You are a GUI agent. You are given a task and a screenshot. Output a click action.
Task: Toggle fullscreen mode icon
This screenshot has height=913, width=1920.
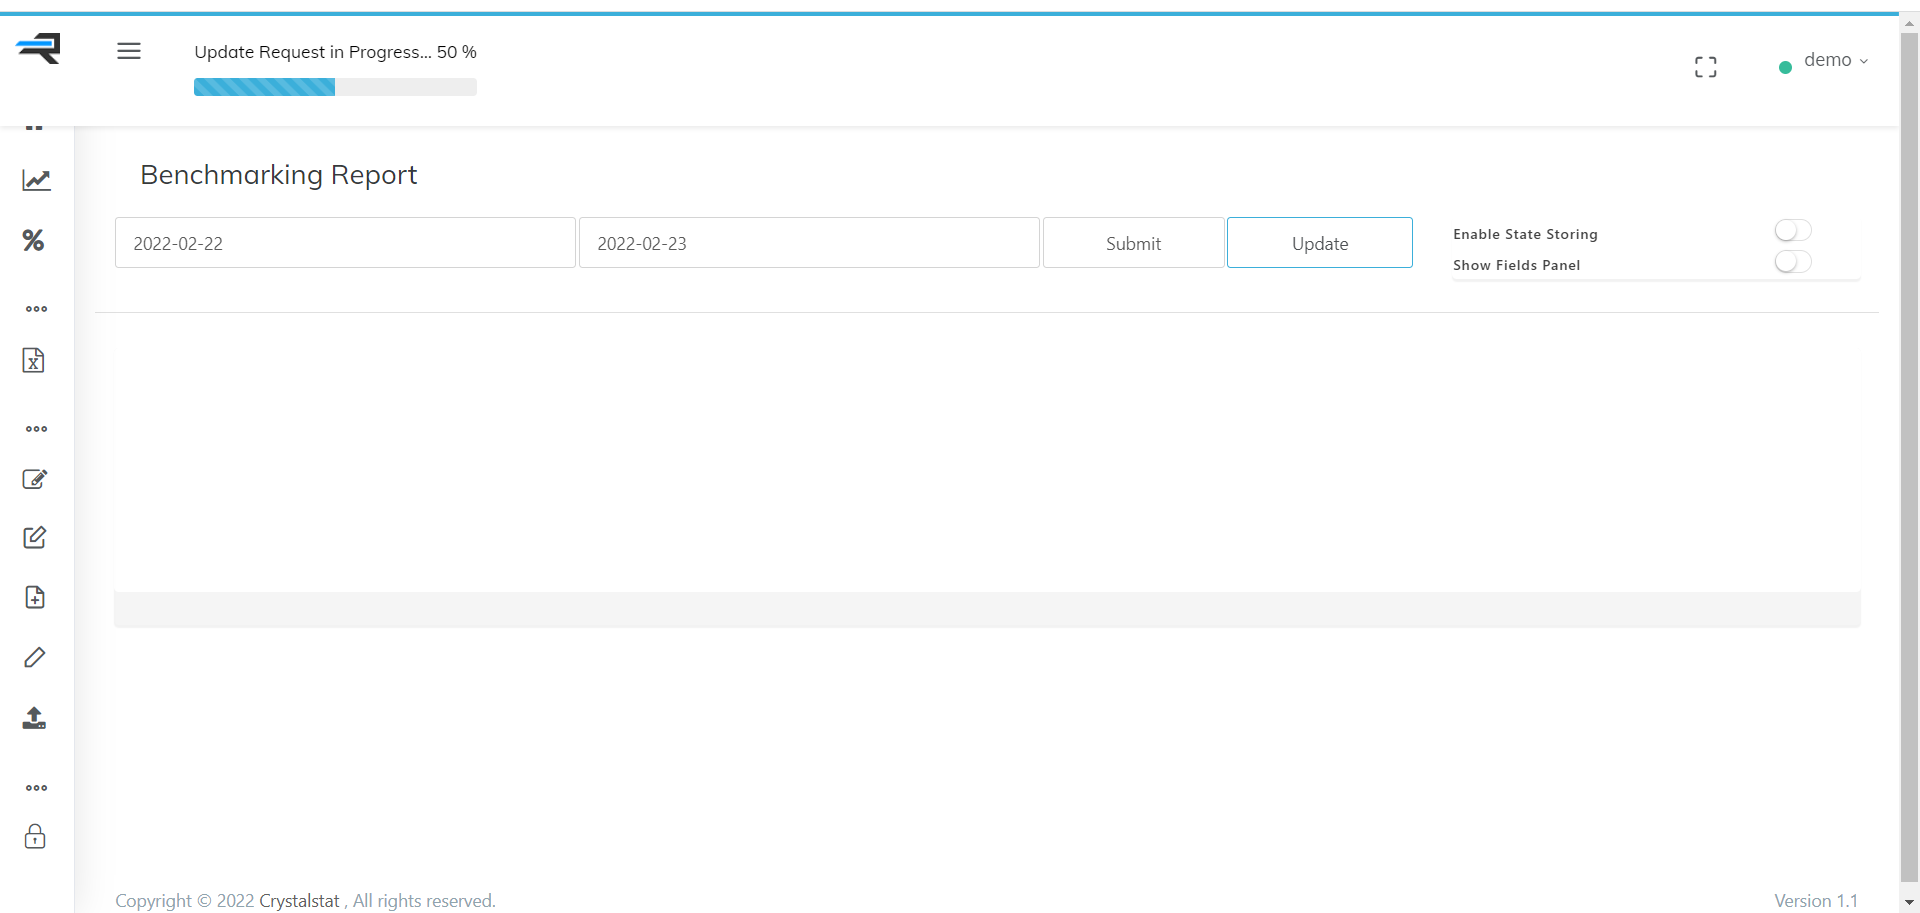[1706, 67]
